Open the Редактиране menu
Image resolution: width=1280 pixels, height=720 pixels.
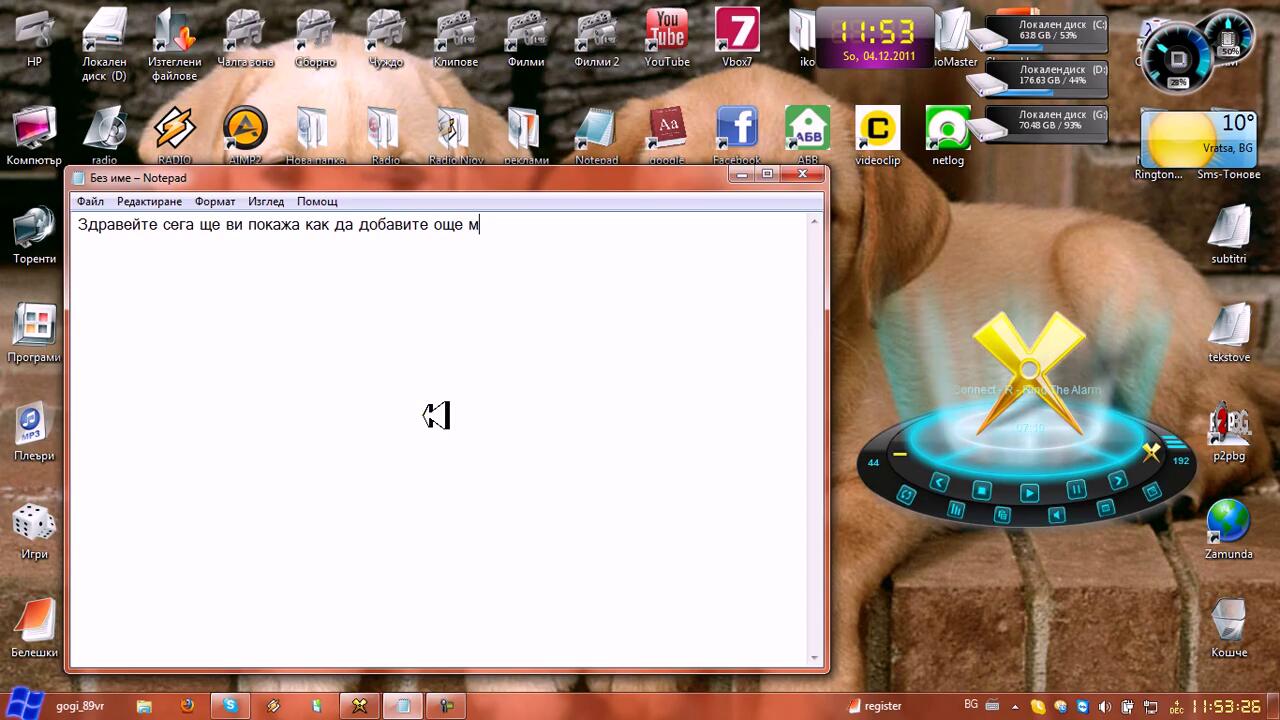[x=149, y=201]
